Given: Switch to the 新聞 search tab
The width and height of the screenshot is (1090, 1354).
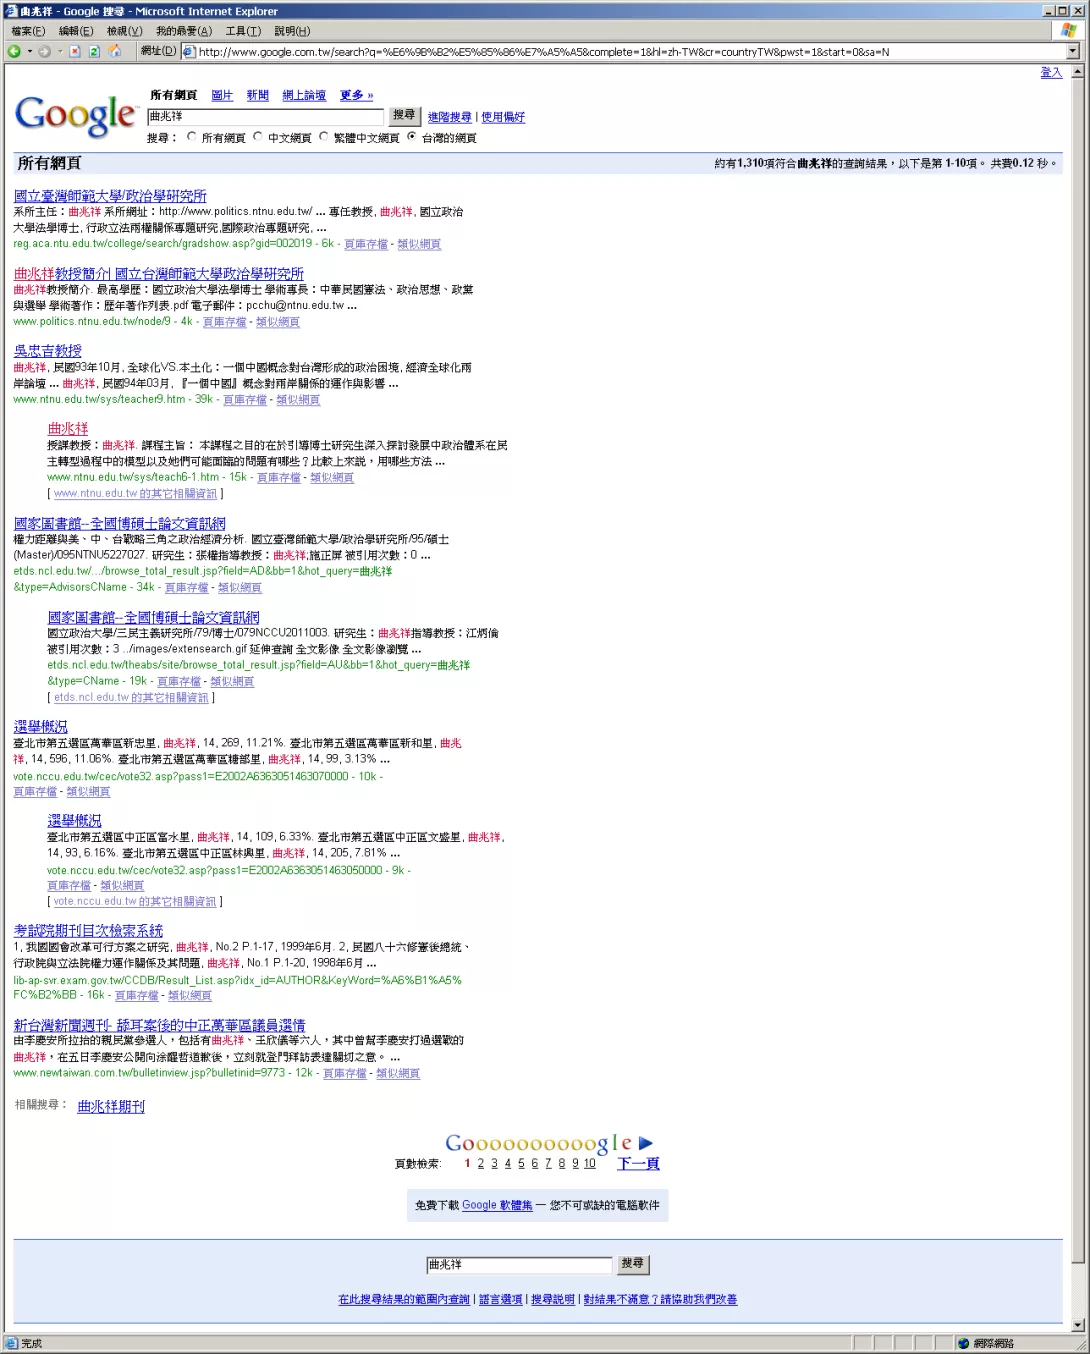Looking at the screenshot, I should tap(258, 95).
